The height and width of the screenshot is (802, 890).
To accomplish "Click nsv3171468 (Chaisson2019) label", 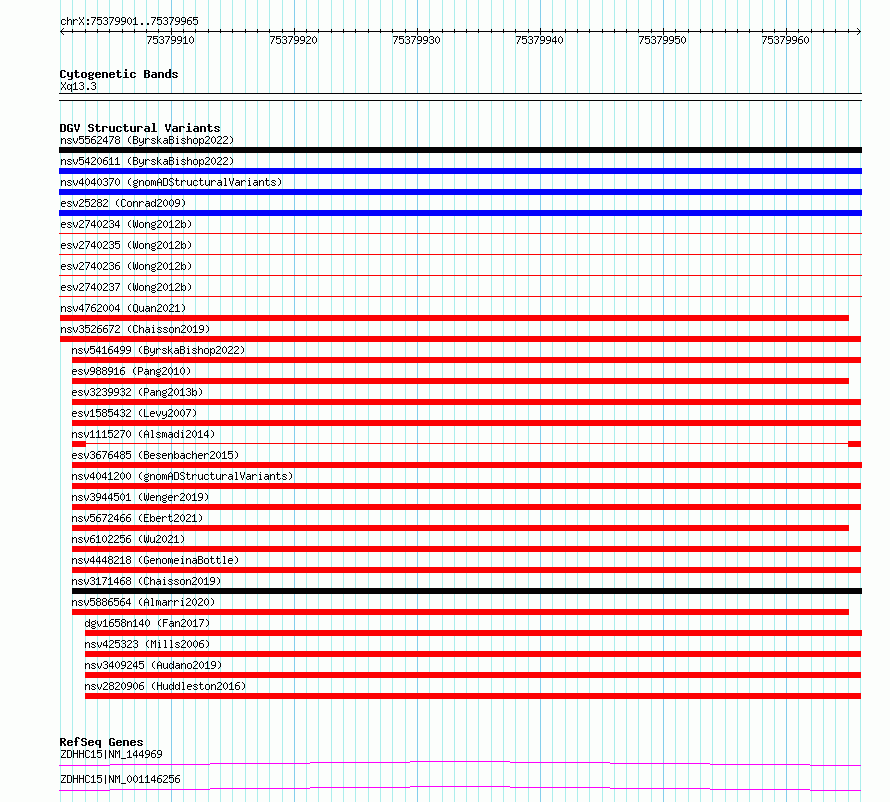I will point(146,581).
